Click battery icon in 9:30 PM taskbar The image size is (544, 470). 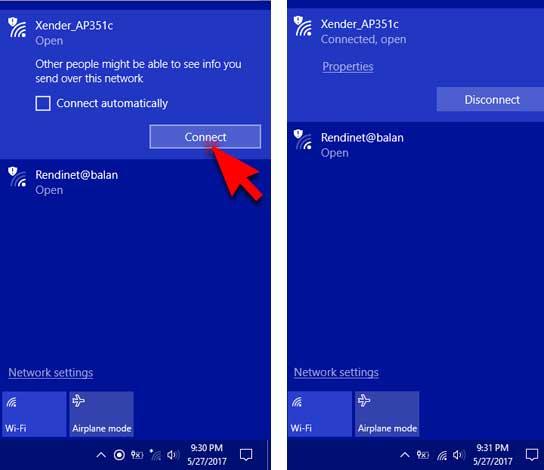(137, 455)
